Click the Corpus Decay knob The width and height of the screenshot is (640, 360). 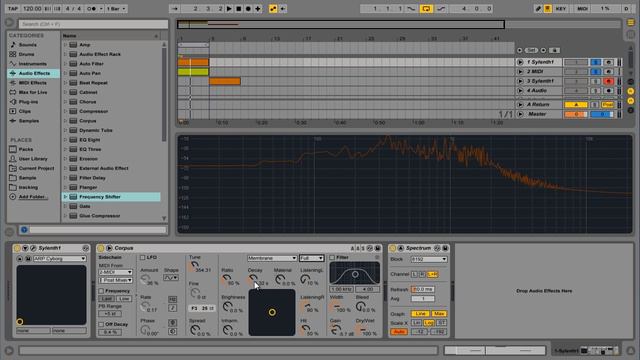(252, 279)
